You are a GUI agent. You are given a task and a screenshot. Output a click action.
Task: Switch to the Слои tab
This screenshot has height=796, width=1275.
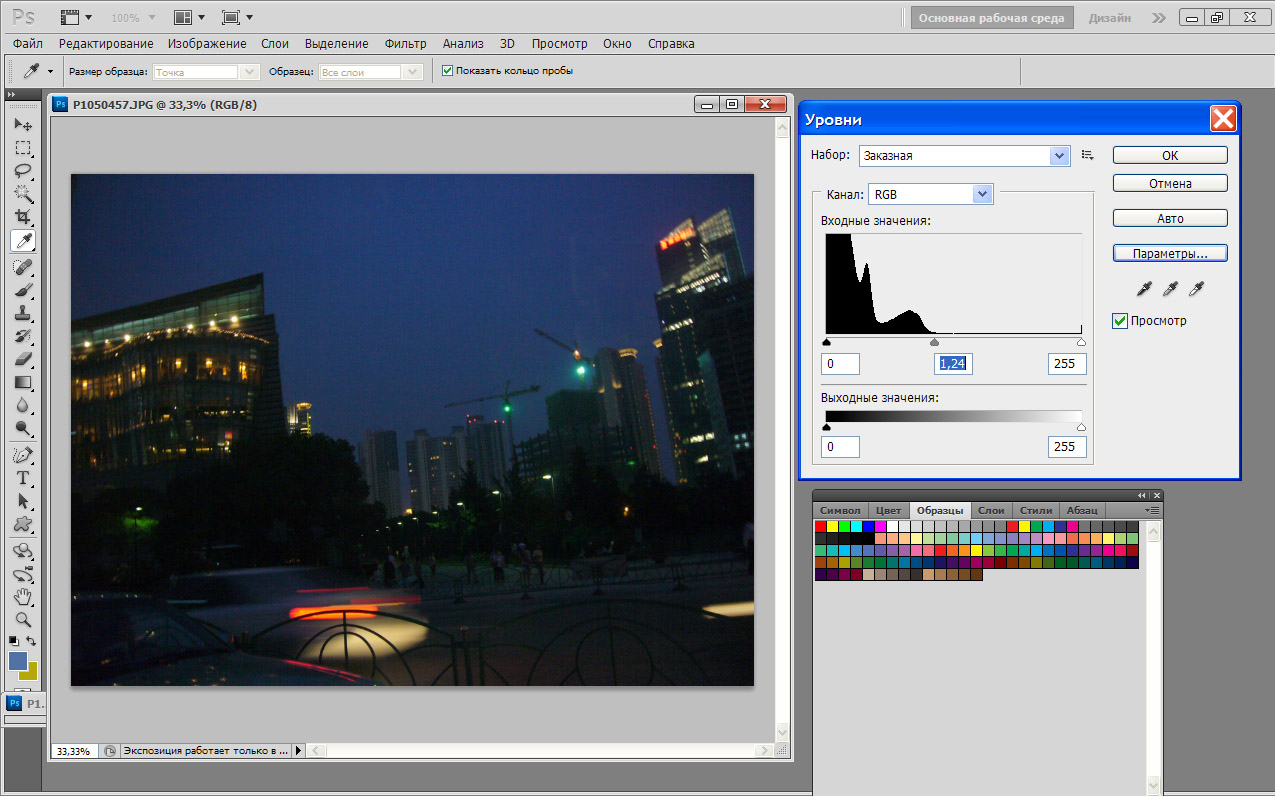point(991,510)
